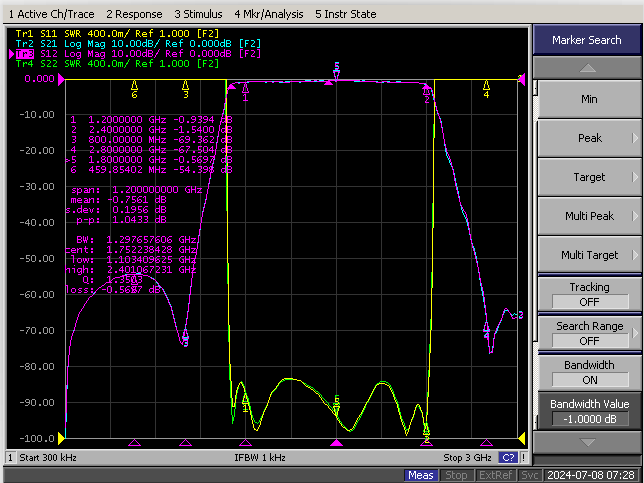Image resolution: width=644 pixels, height=483 pixels.
Task: Click the Stop 3 GHz value
Action: pos(467,458)
